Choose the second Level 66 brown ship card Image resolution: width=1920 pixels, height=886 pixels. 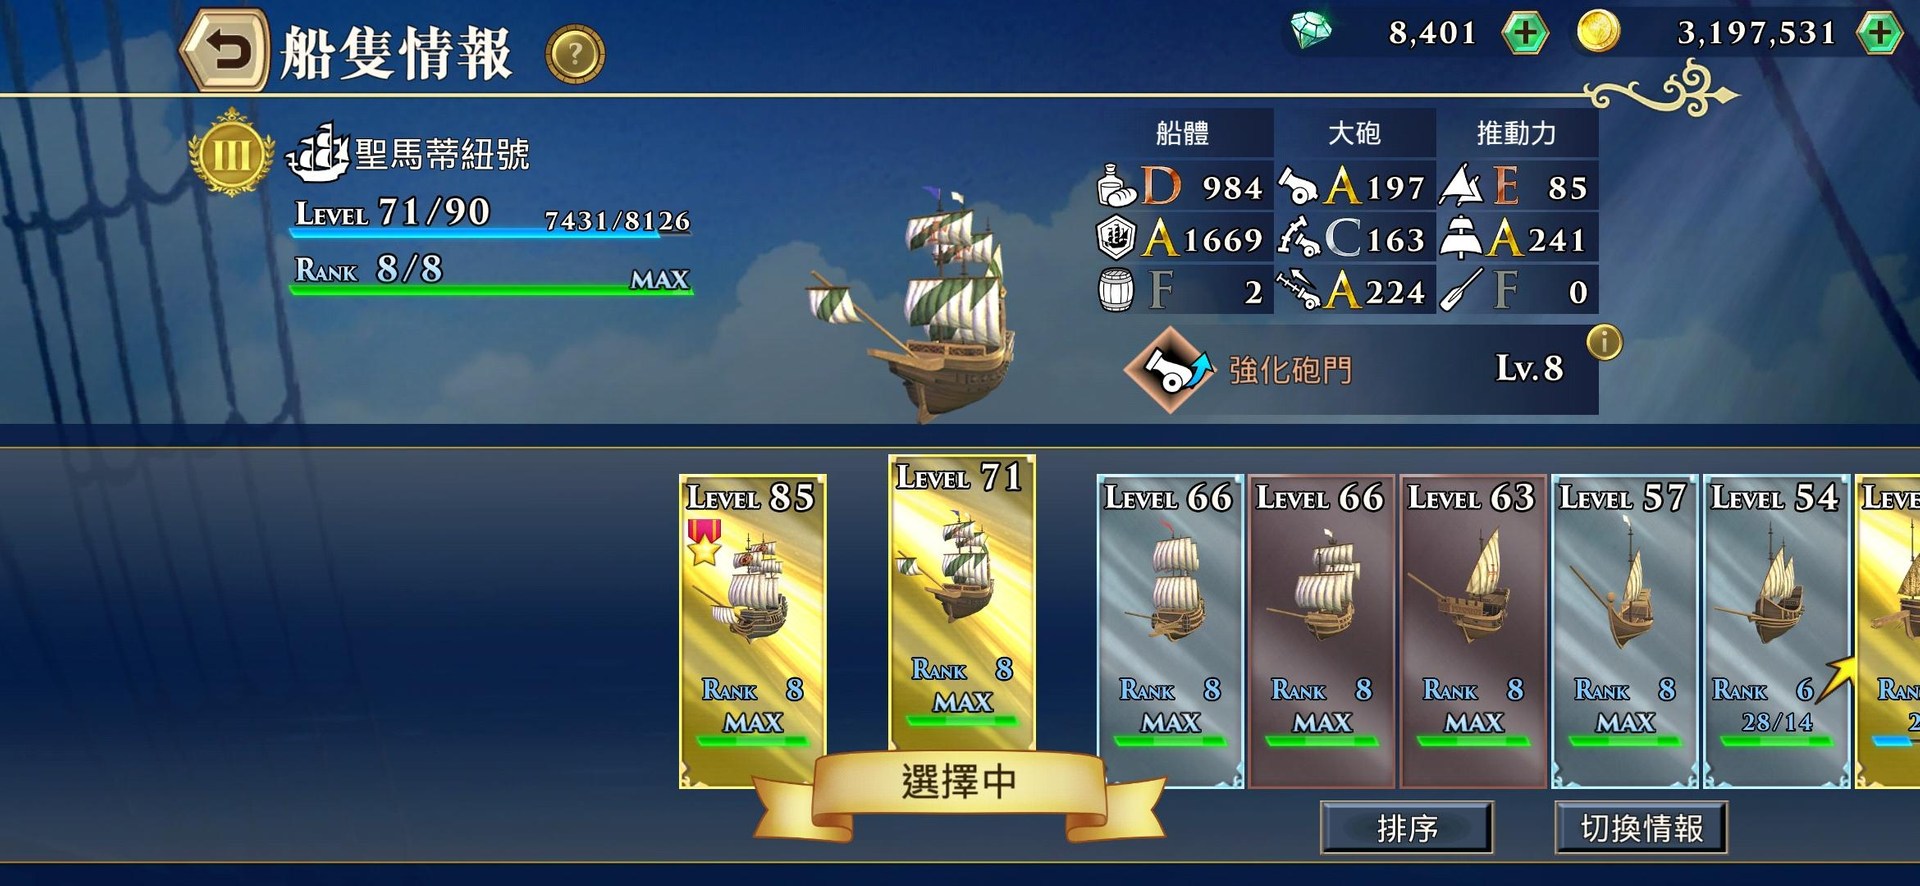click(x=1321, y=631)
